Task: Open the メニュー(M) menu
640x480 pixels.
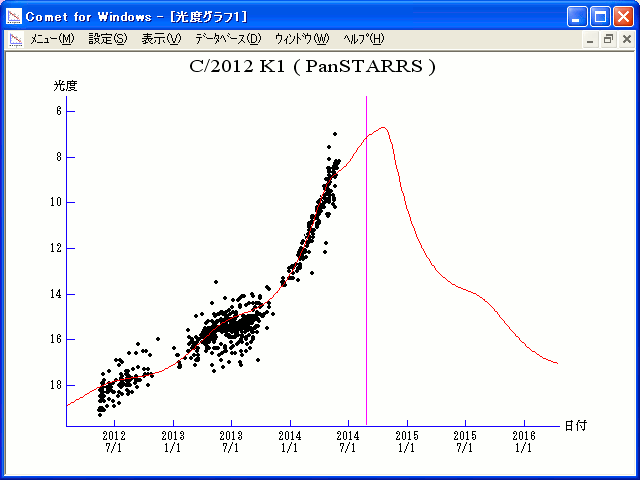Action: [x=52, y=39]
